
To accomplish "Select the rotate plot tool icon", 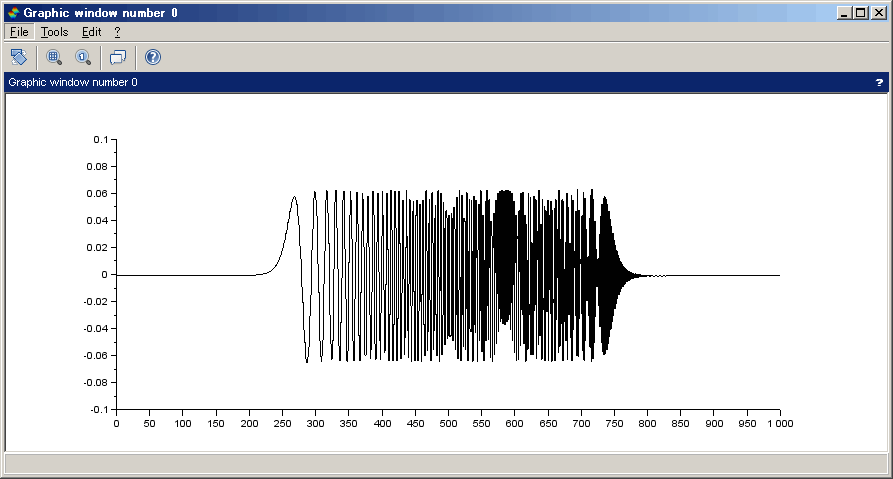I will 19,57.
